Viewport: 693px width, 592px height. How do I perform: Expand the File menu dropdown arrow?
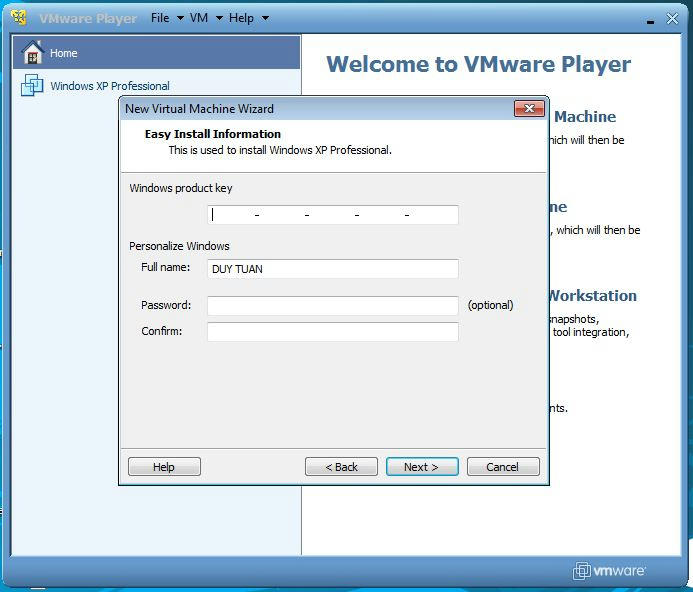180,19
